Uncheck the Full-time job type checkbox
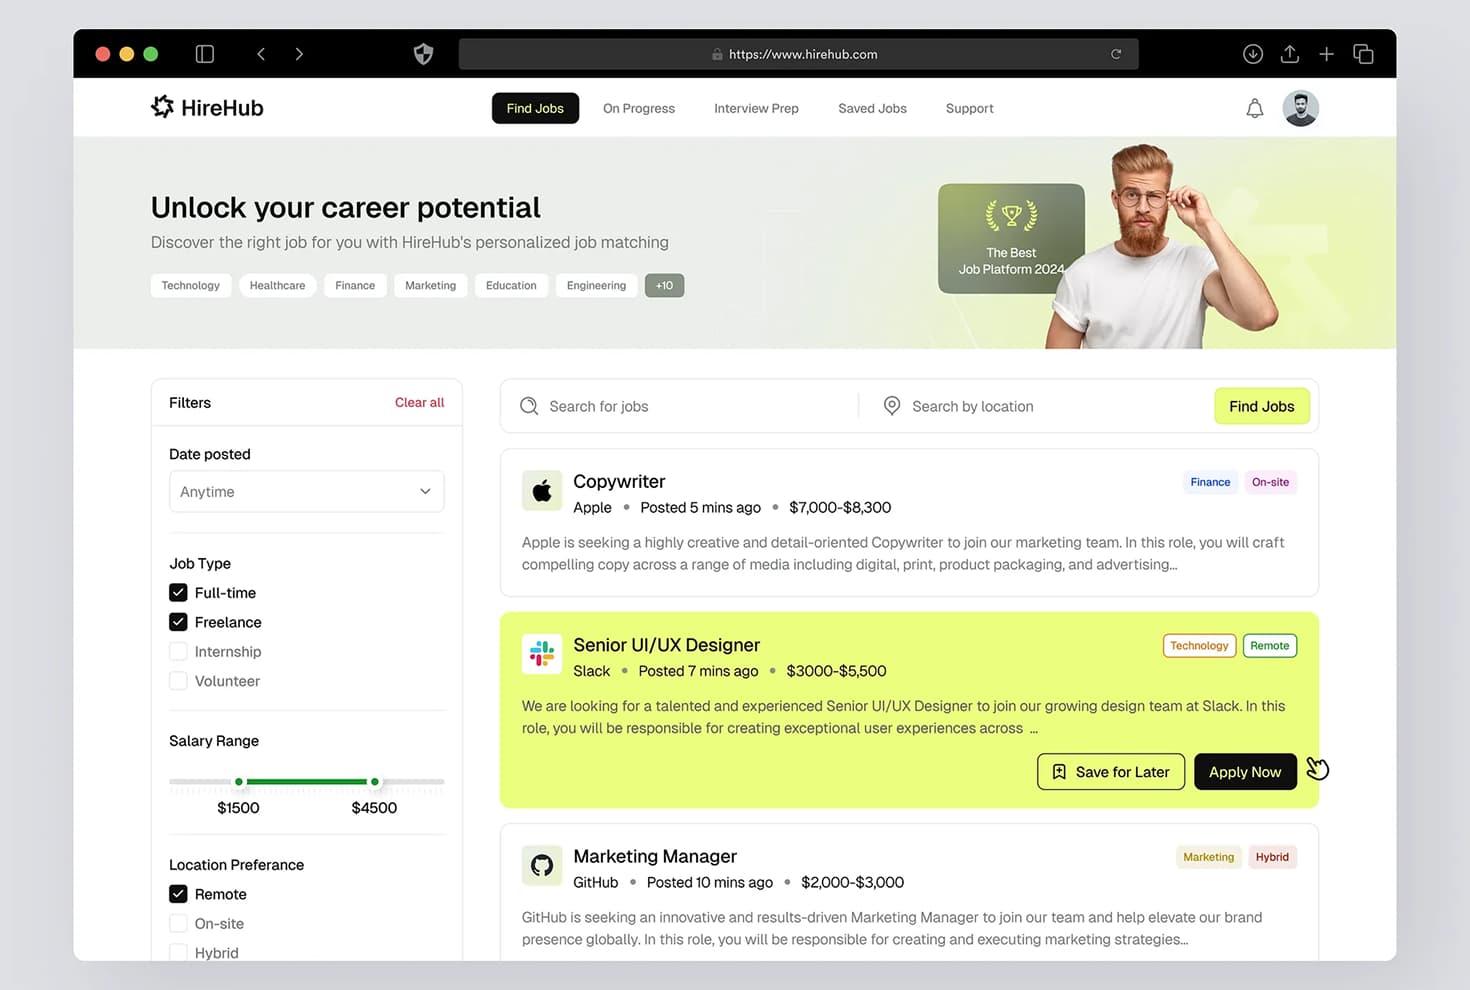Viewport: 1470px width, 990px height. click(x=178, y=593)
